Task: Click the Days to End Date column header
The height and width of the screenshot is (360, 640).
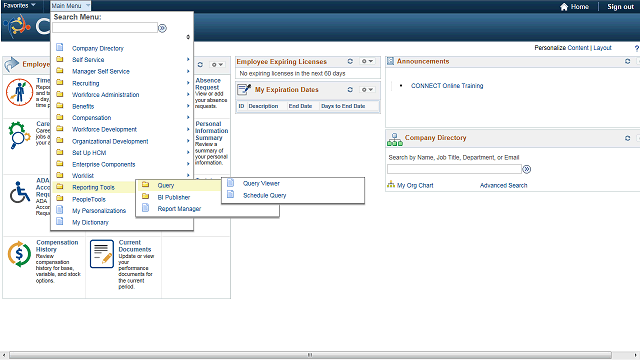Action: (343, 106)
